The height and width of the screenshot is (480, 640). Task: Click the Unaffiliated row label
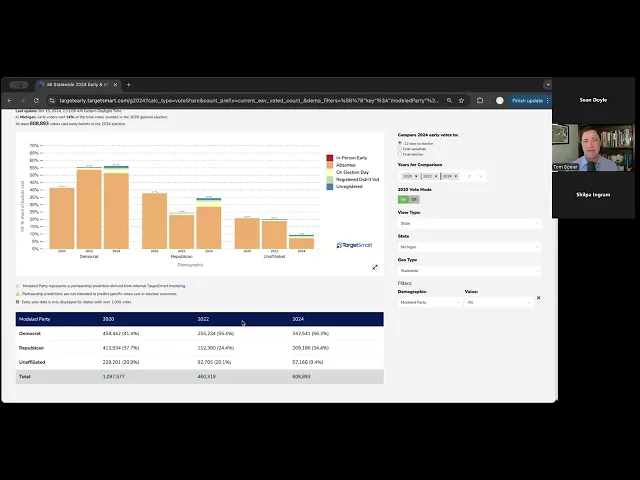click(32, 362)
